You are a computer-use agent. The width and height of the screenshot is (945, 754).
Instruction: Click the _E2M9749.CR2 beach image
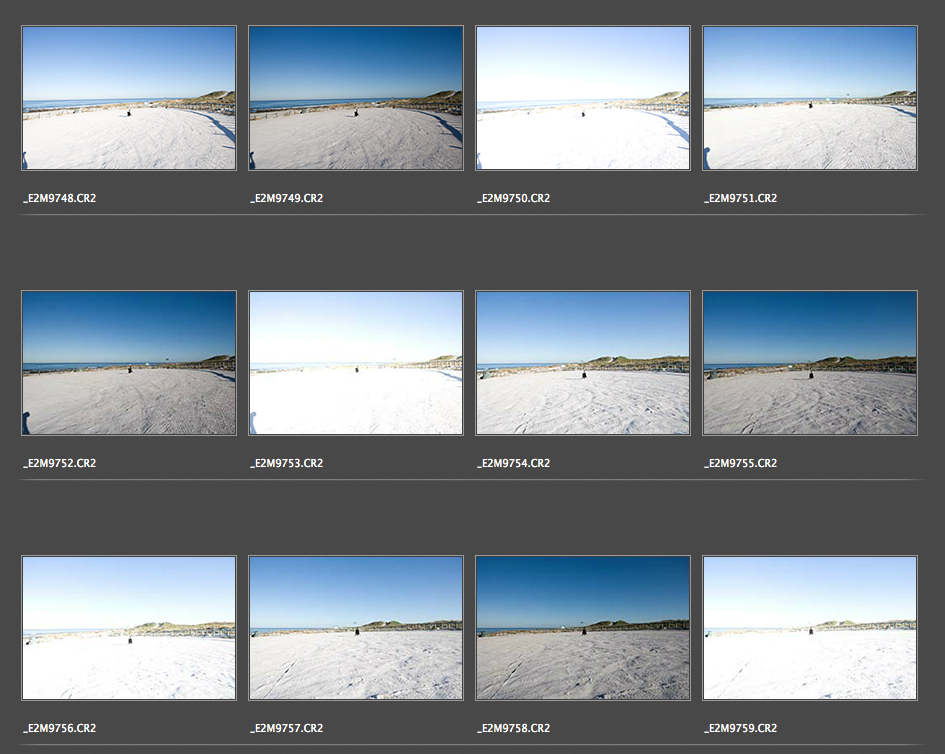coord(356,98)
